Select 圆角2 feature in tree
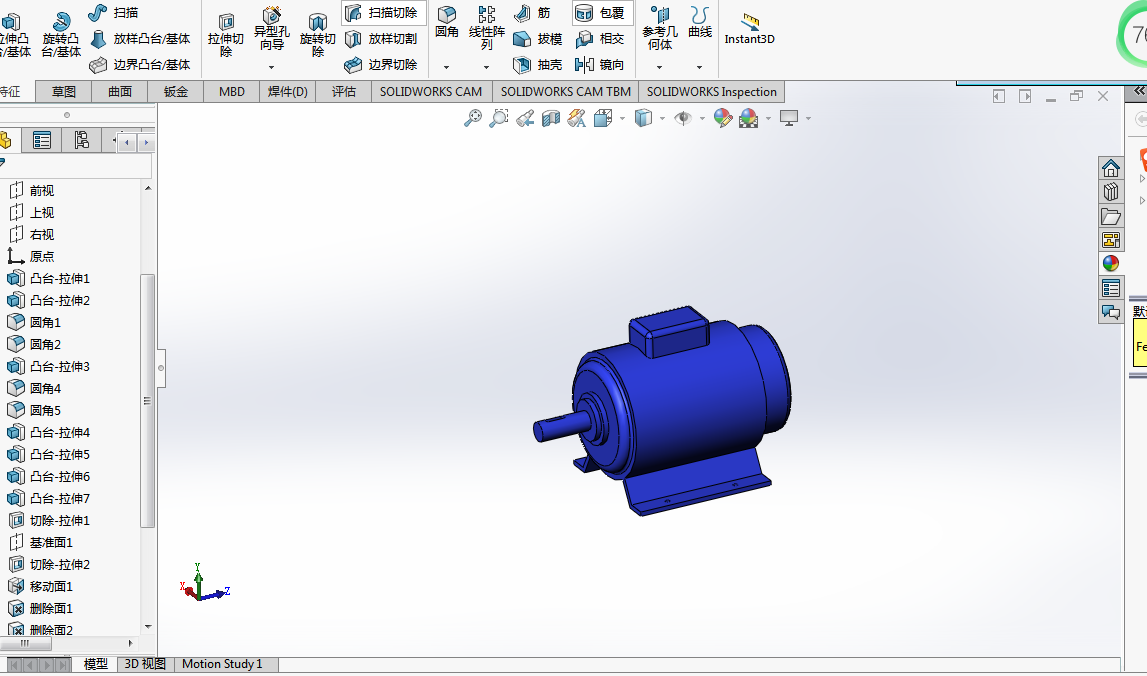Viewport: 1147px width, 676px height. coord(34,345)
